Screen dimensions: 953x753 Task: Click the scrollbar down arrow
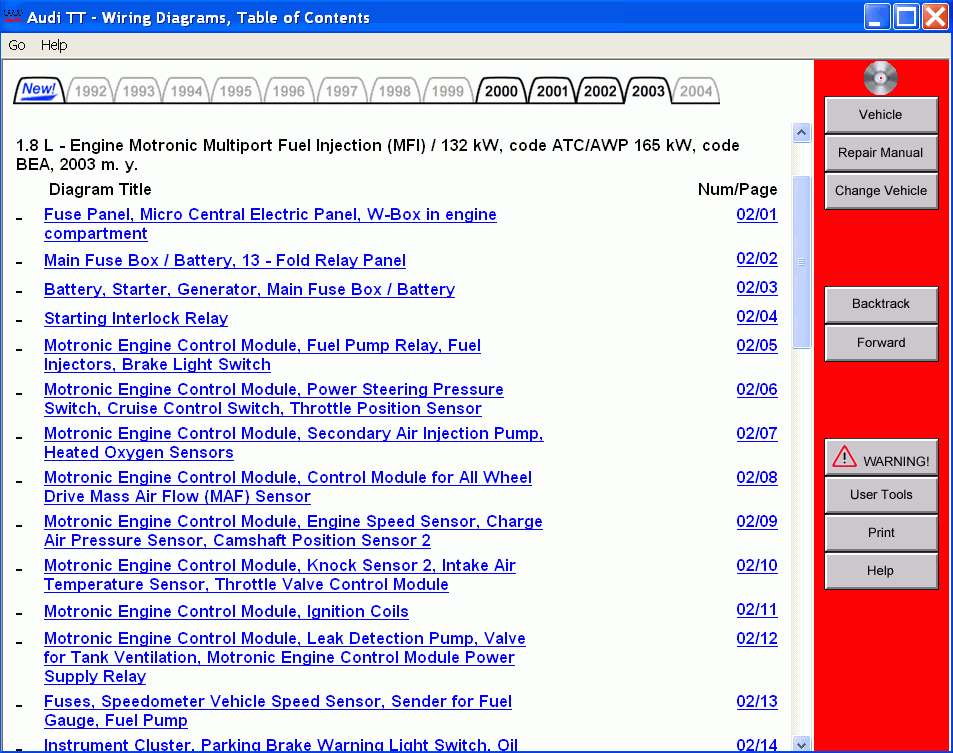tap(801, 744)
